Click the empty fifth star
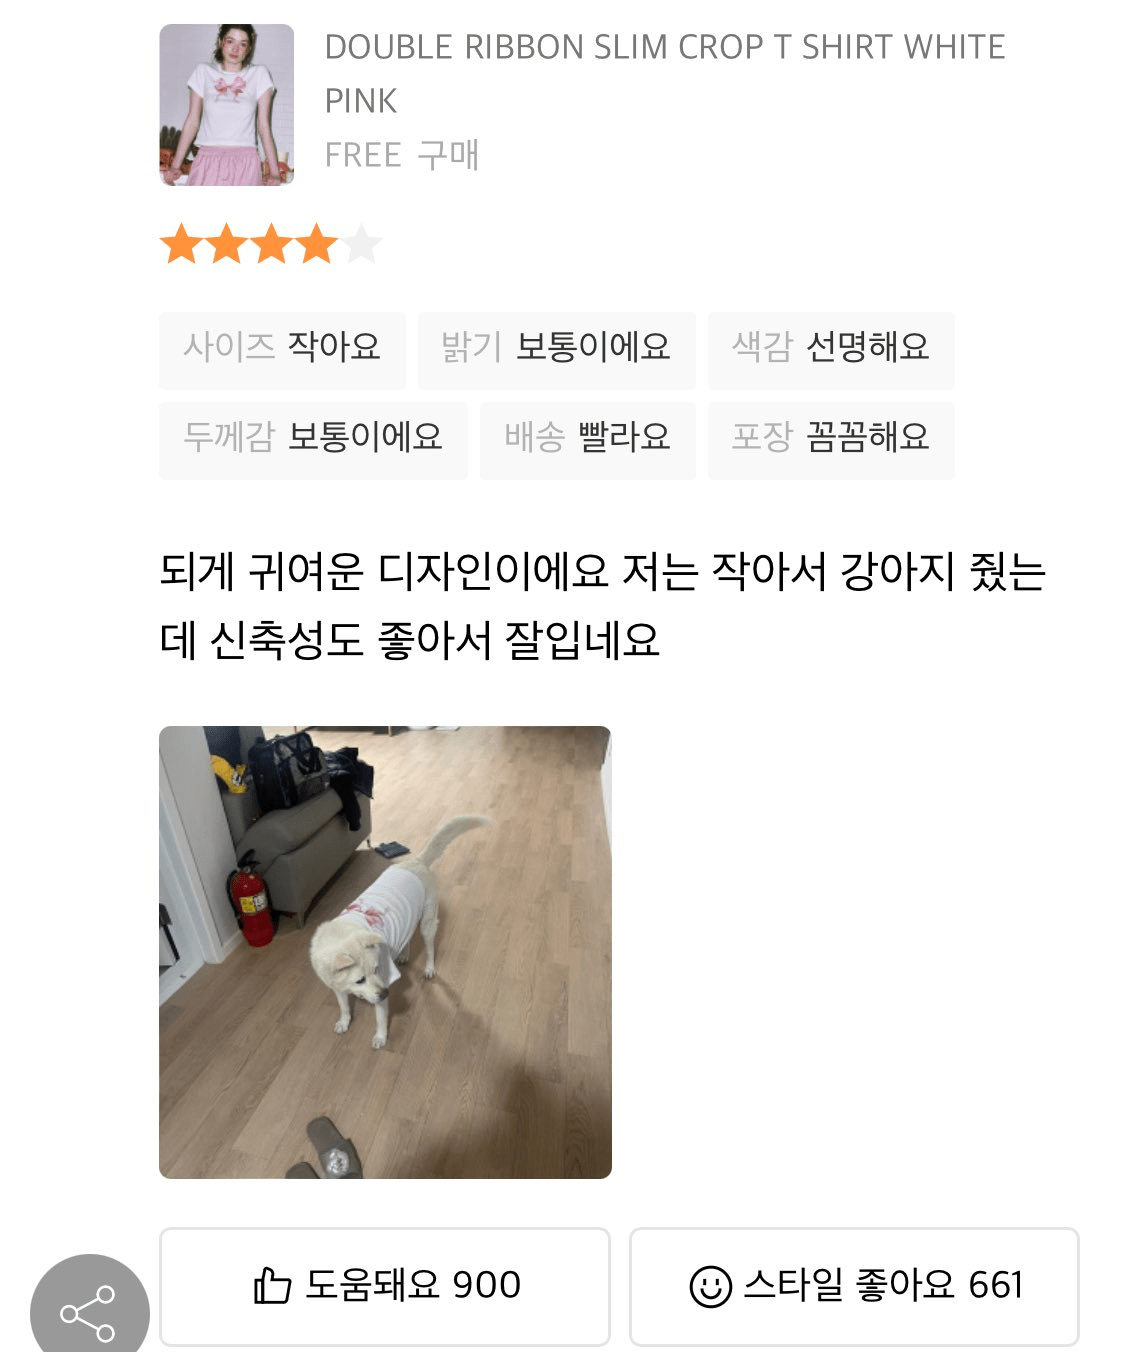Image resolution: width=1125 pixels, height=1352 pixels. [361, 244]
